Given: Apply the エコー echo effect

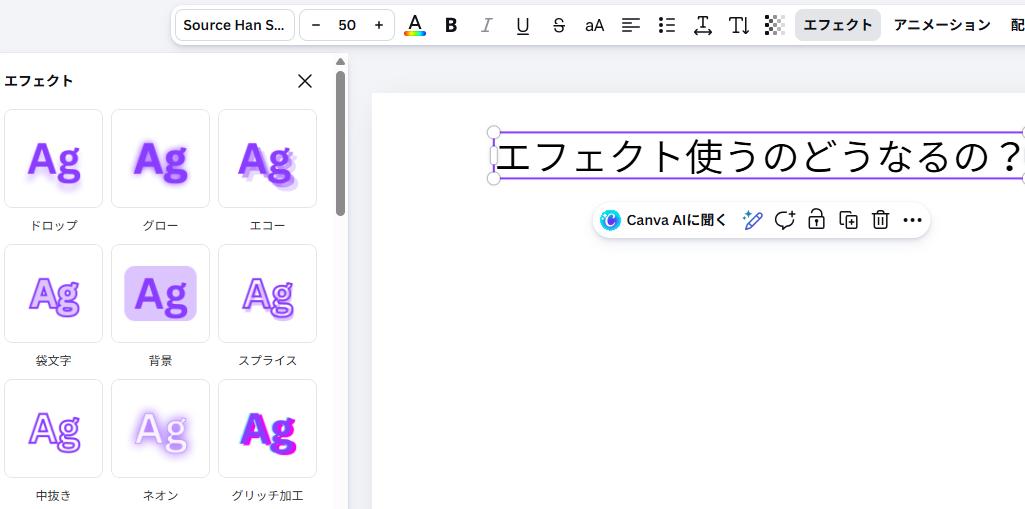Looking at the screenshot, I should pos(267,159).
